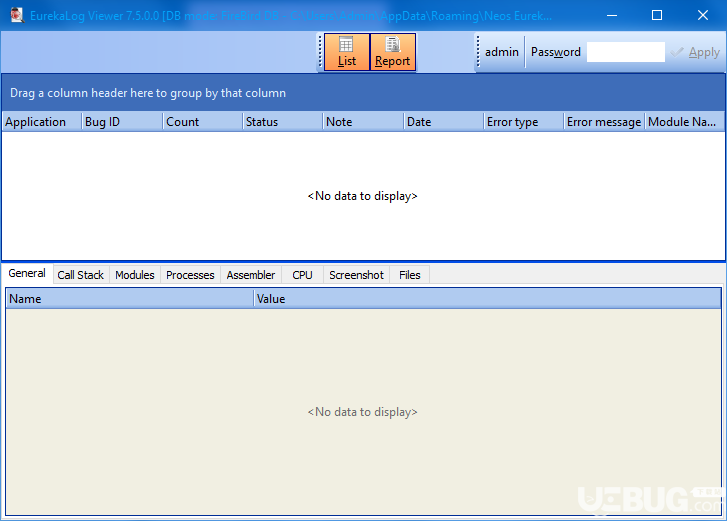Open the Report view button
Viewport: 727px width, 521px height.
[x=392, y=52]
